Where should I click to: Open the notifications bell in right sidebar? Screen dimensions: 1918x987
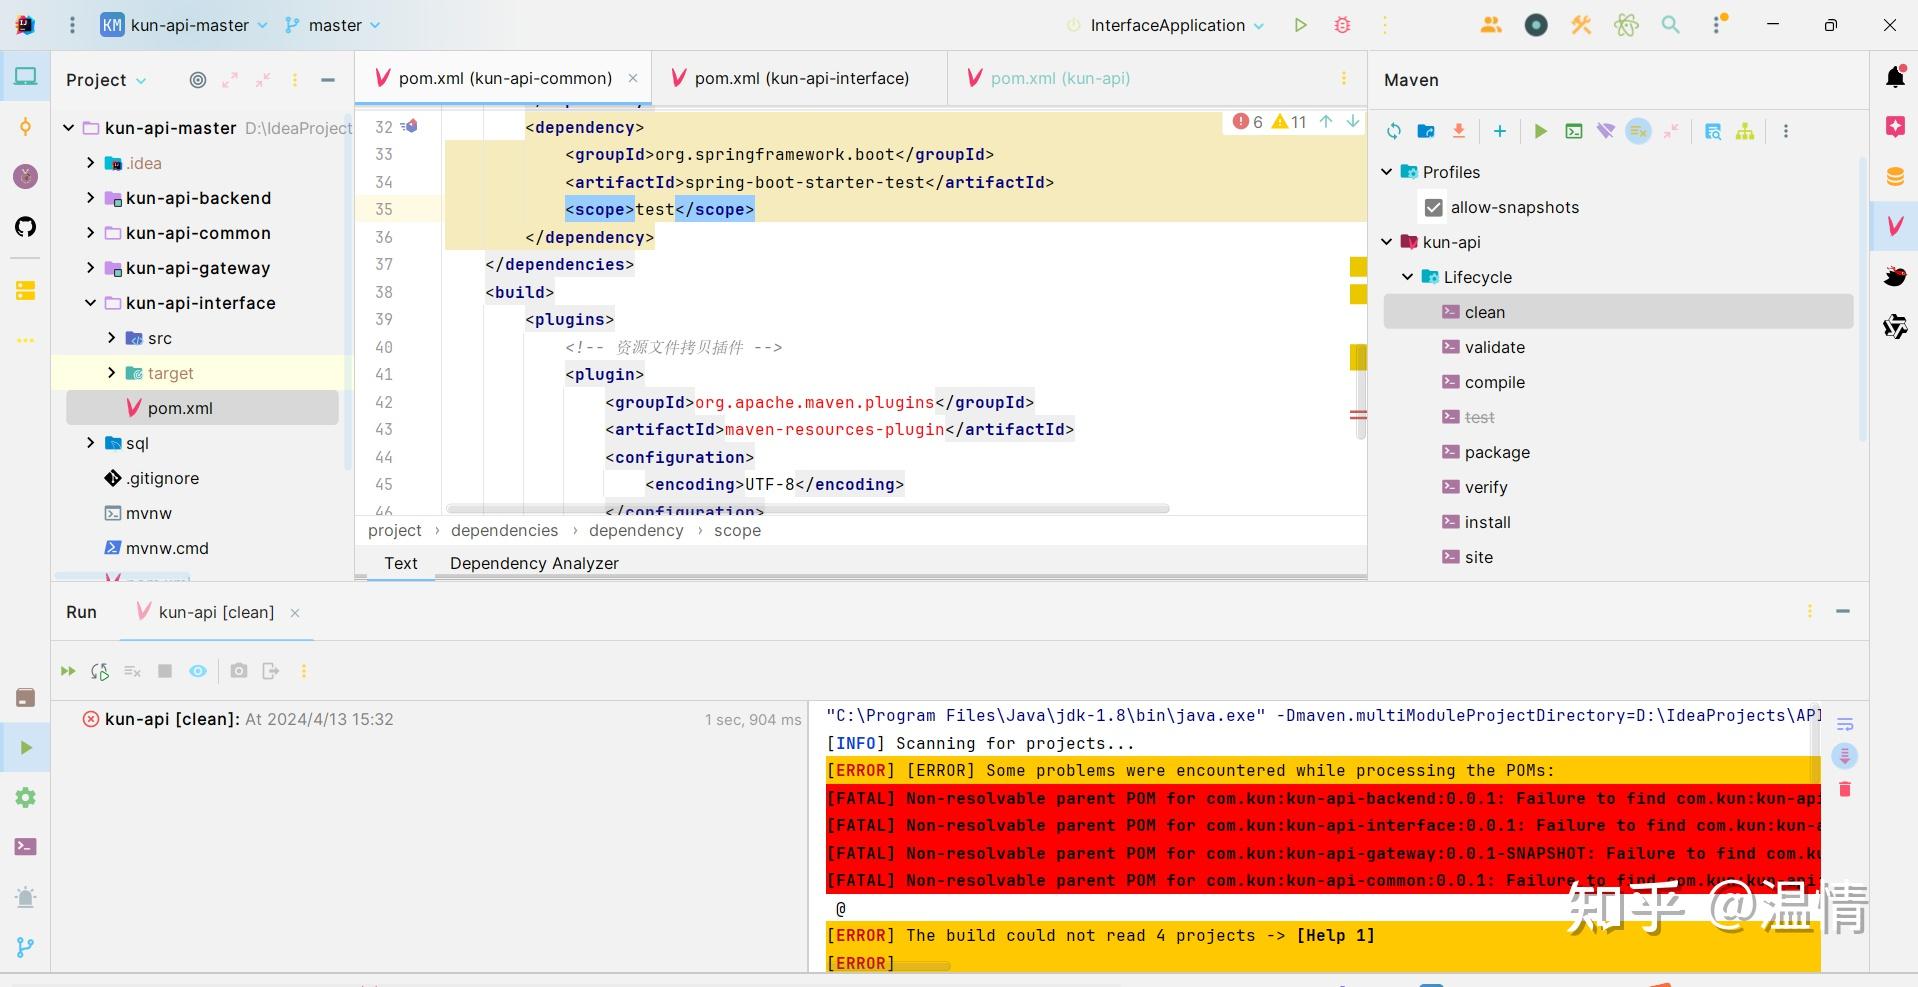[x=1896, y=76]
